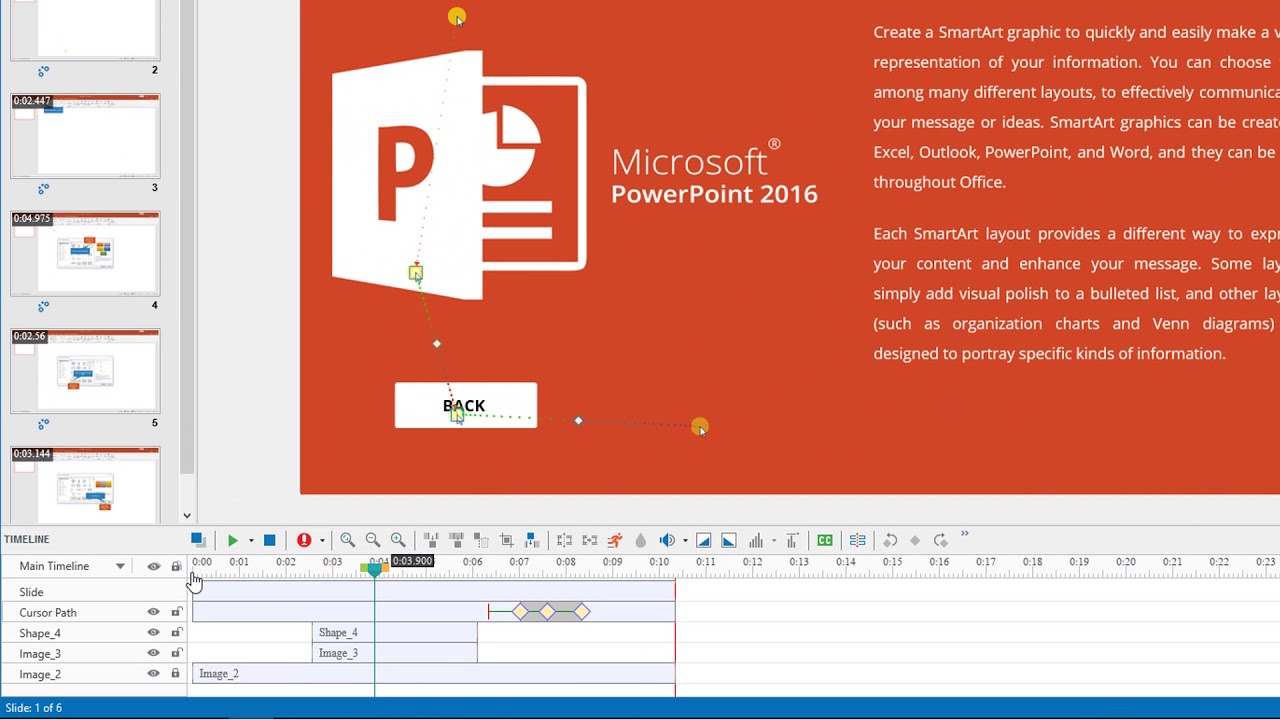The image size is (1280, 720).
Task: Click the zoom fit magnifier icon
Action: tap(347, 540)
